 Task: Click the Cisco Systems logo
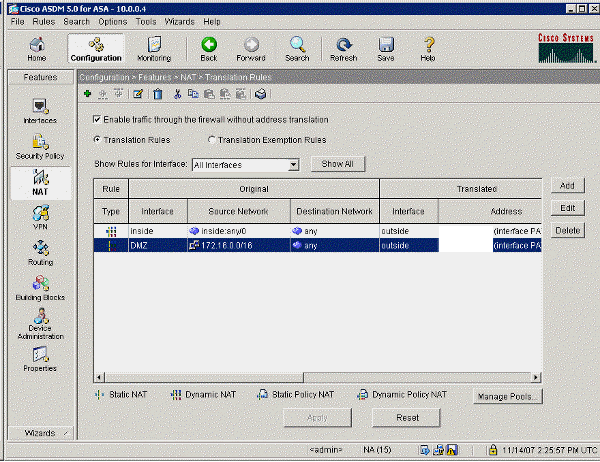point(566,48)
